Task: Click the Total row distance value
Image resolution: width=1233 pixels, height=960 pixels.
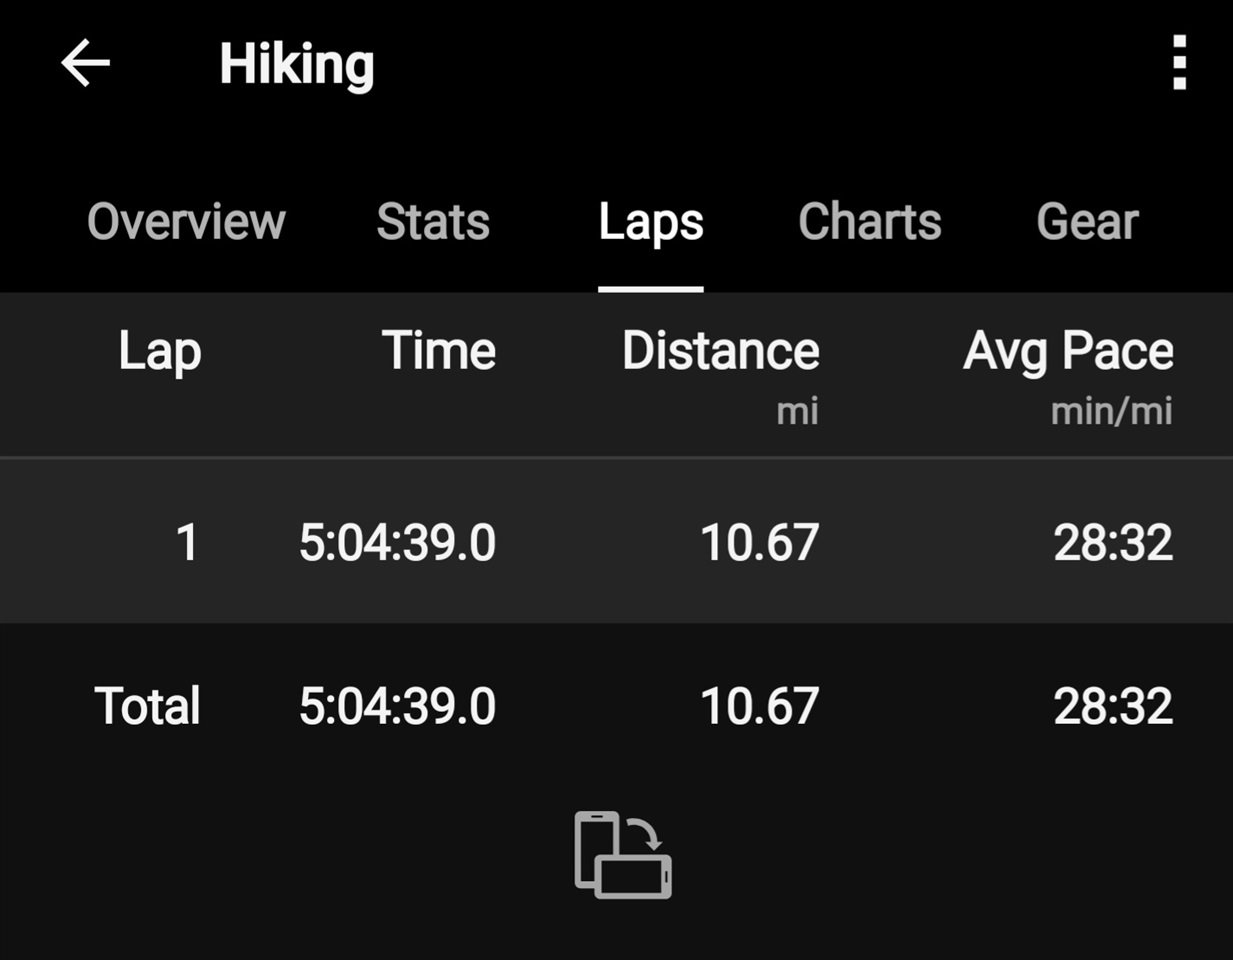Action: click(x=760, y=706)
